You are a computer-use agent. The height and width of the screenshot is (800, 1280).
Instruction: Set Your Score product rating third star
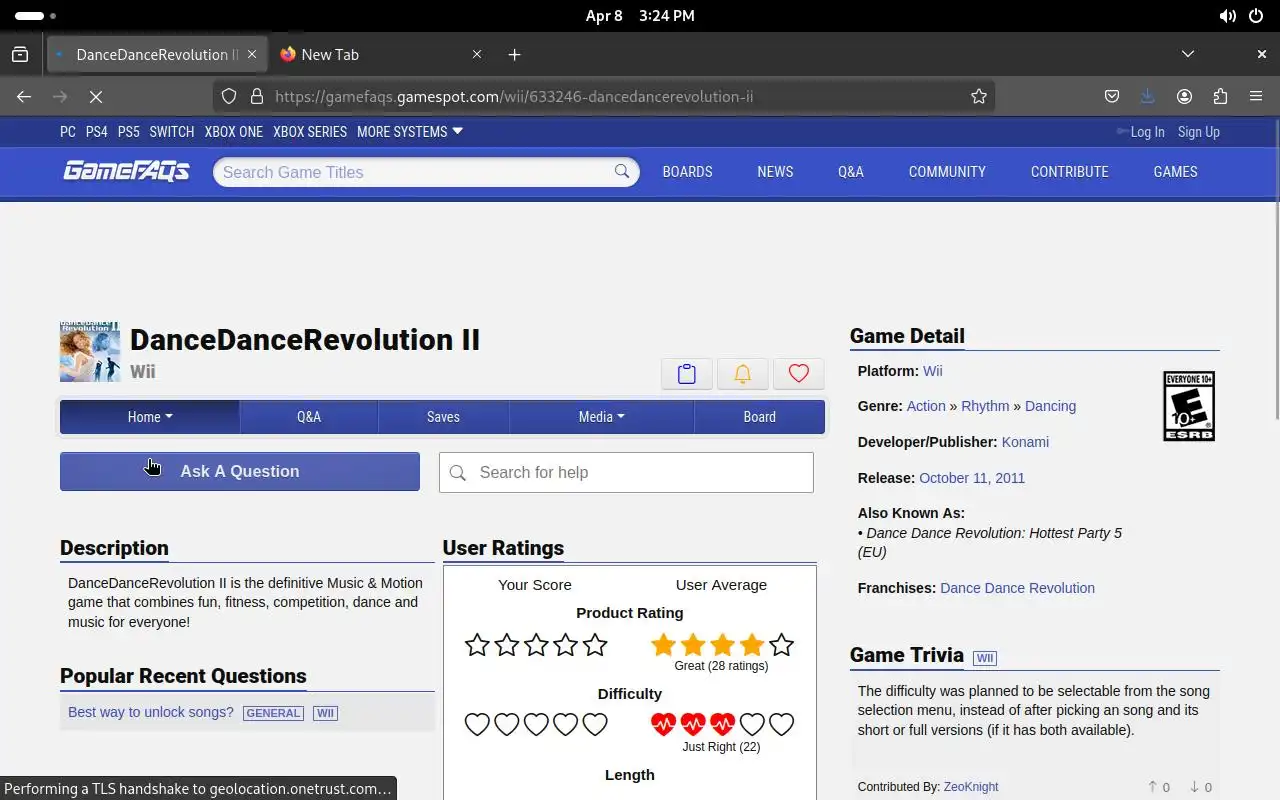(536, 645)
